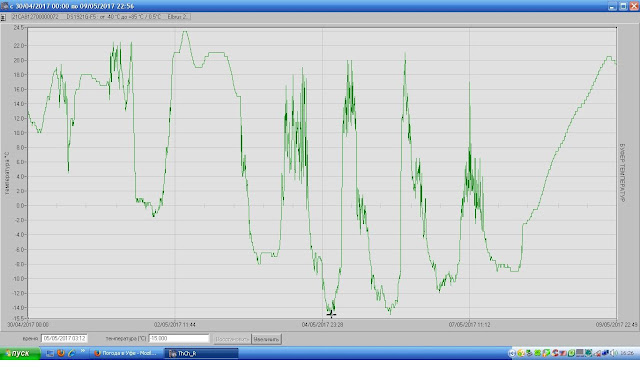This screenshot has height=375, width=640.
Task: Click the x-axis label 30/04/2017 00:00
Action: click(28, 325)
